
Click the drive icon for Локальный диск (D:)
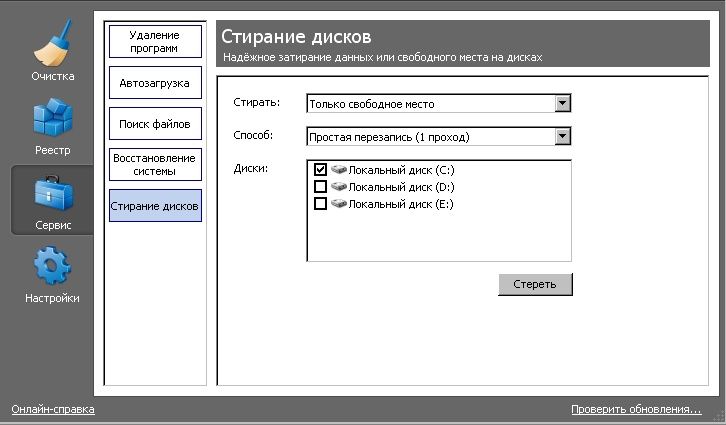[338, 187]
